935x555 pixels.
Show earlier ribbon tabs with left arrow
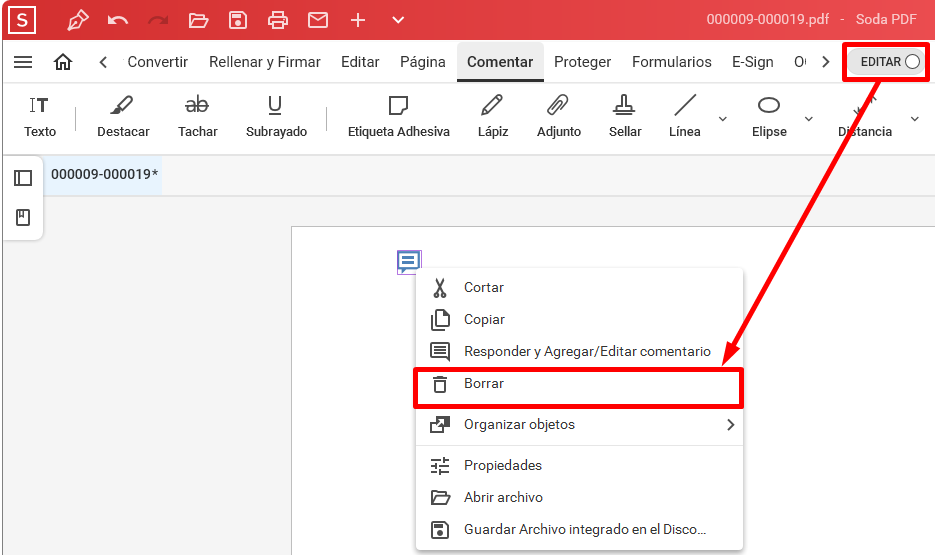pos(103,62)
